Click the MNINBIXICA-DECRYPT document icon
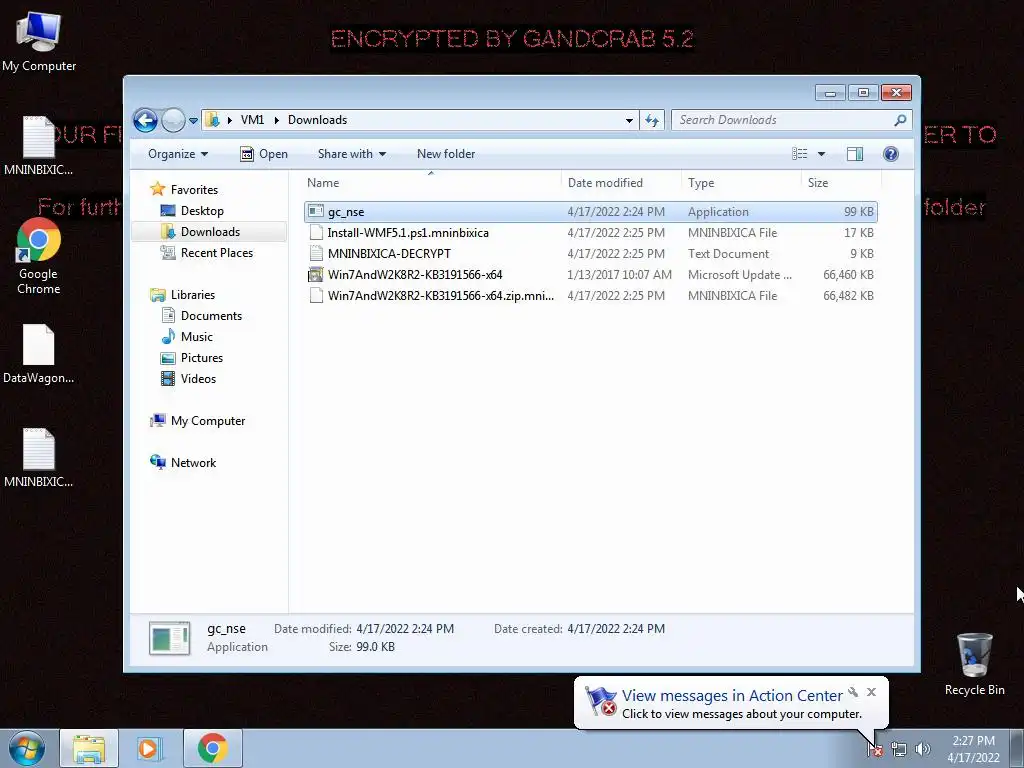 (316, 253)
